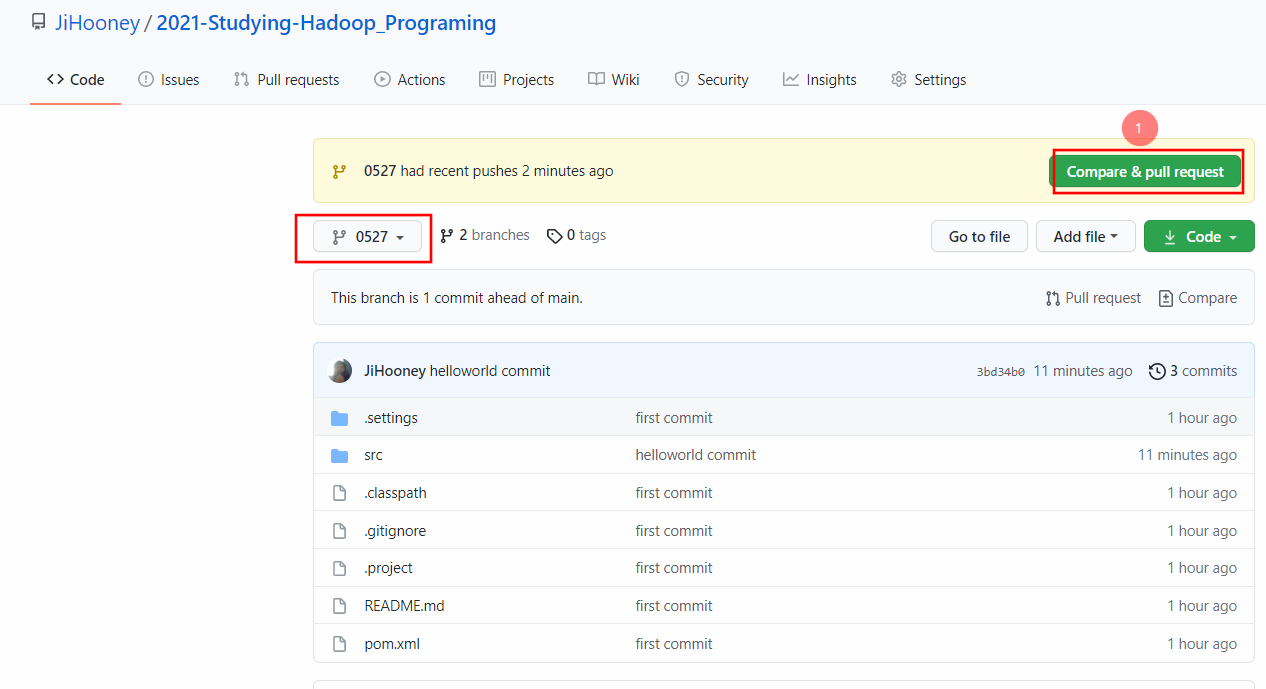Open first commit message on README.md row
The height and width of the screenshot is (689, 1266).
pyautogui.click(x=674, y=606)
